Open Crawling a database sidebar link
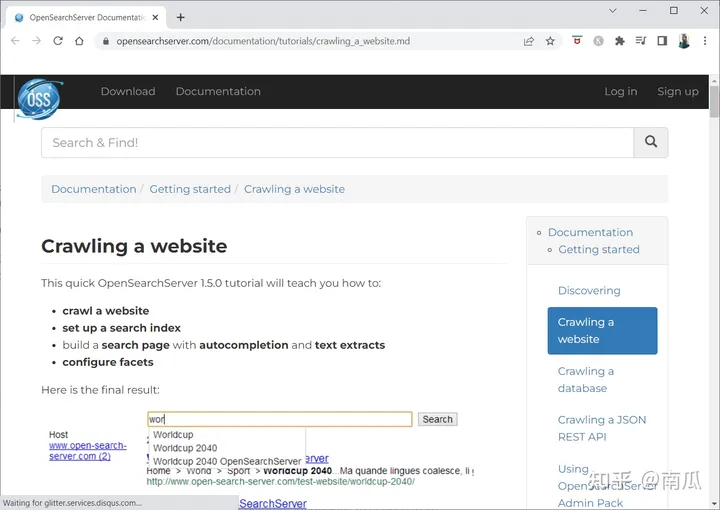The image size is (720, 510). point(586,380)
